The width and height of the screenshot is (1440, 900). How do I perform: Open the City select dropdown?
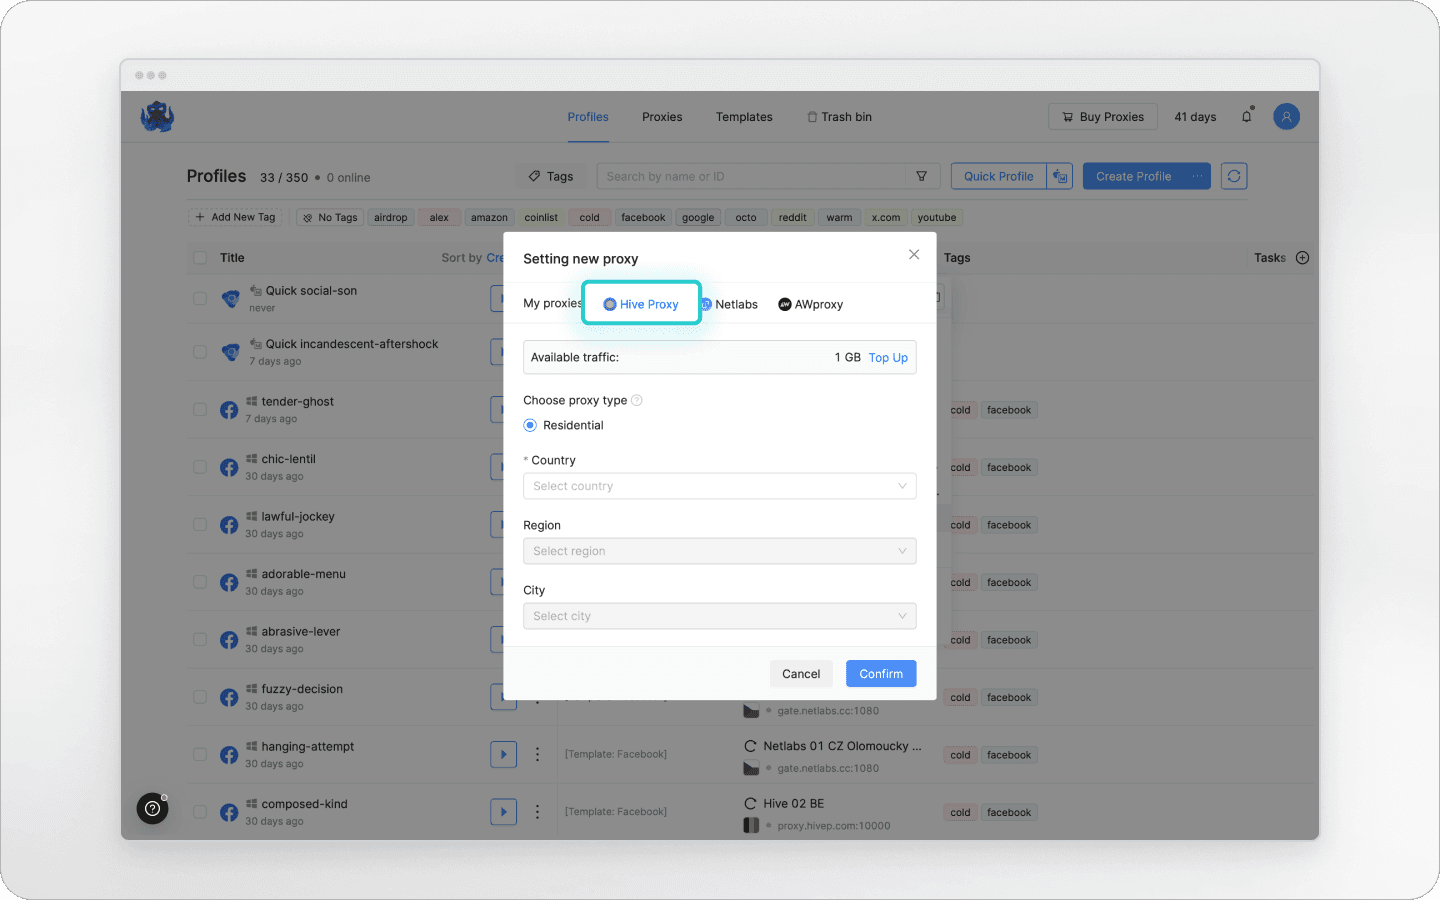720,616
